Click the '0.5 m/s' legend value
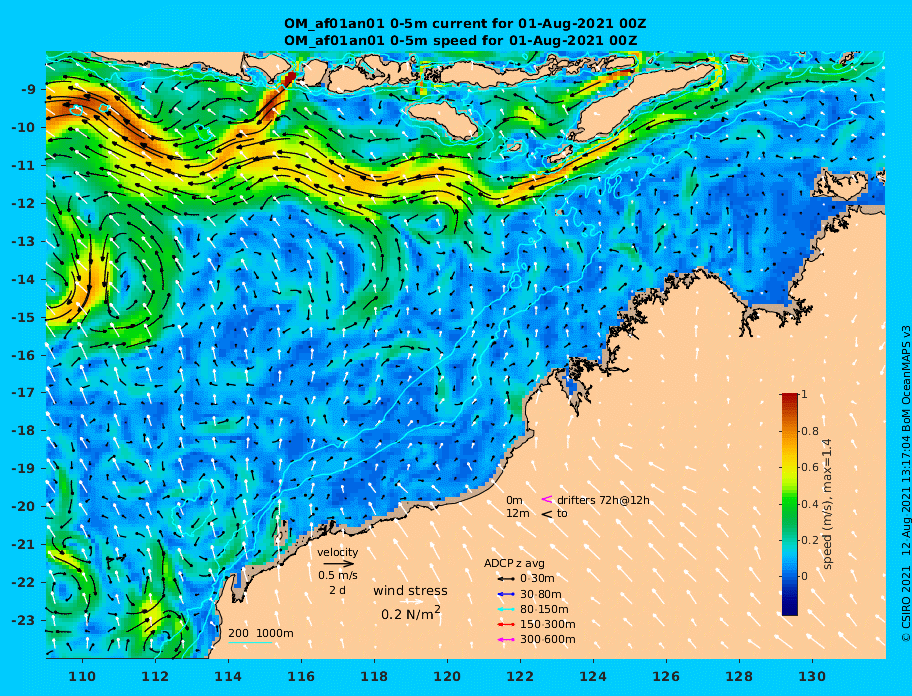The width and height of the screenshot is (912, 696). [x=338, y=575]
